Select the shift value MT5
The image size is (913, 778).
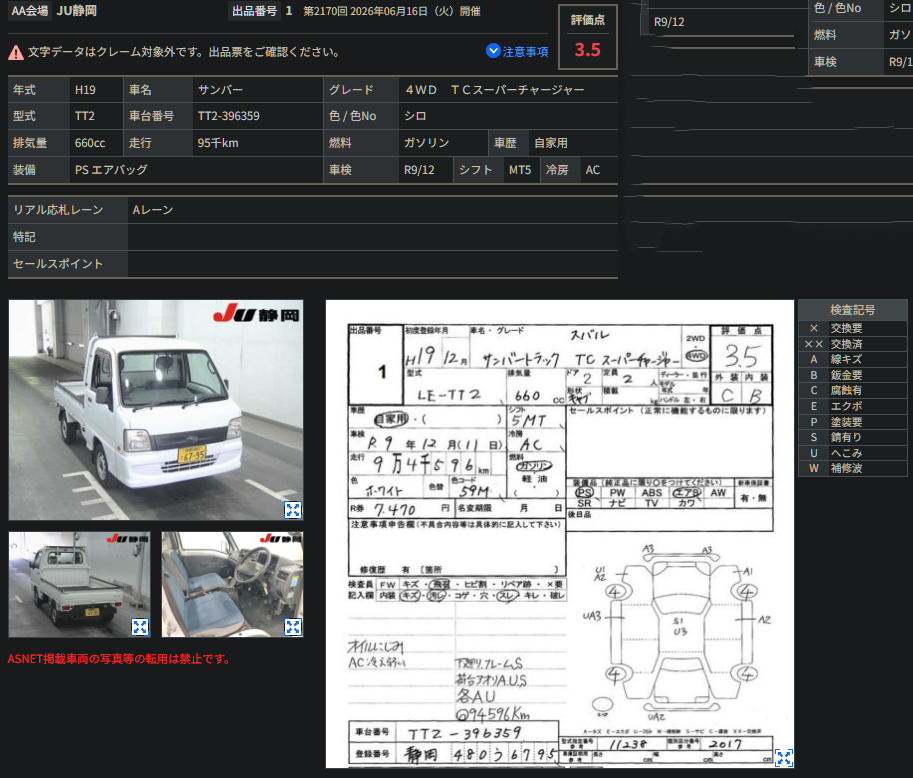coord(520,169)
